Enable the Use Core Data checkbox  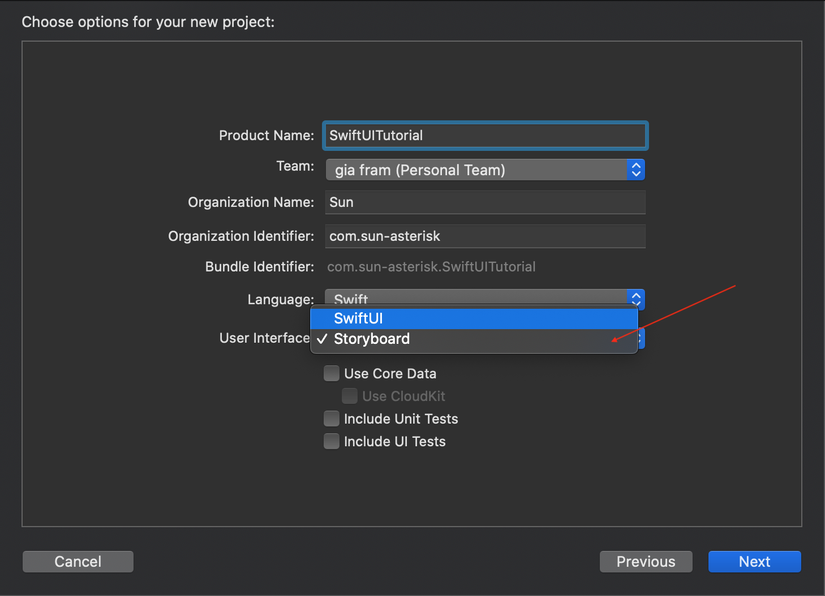(x=332, y=374)
